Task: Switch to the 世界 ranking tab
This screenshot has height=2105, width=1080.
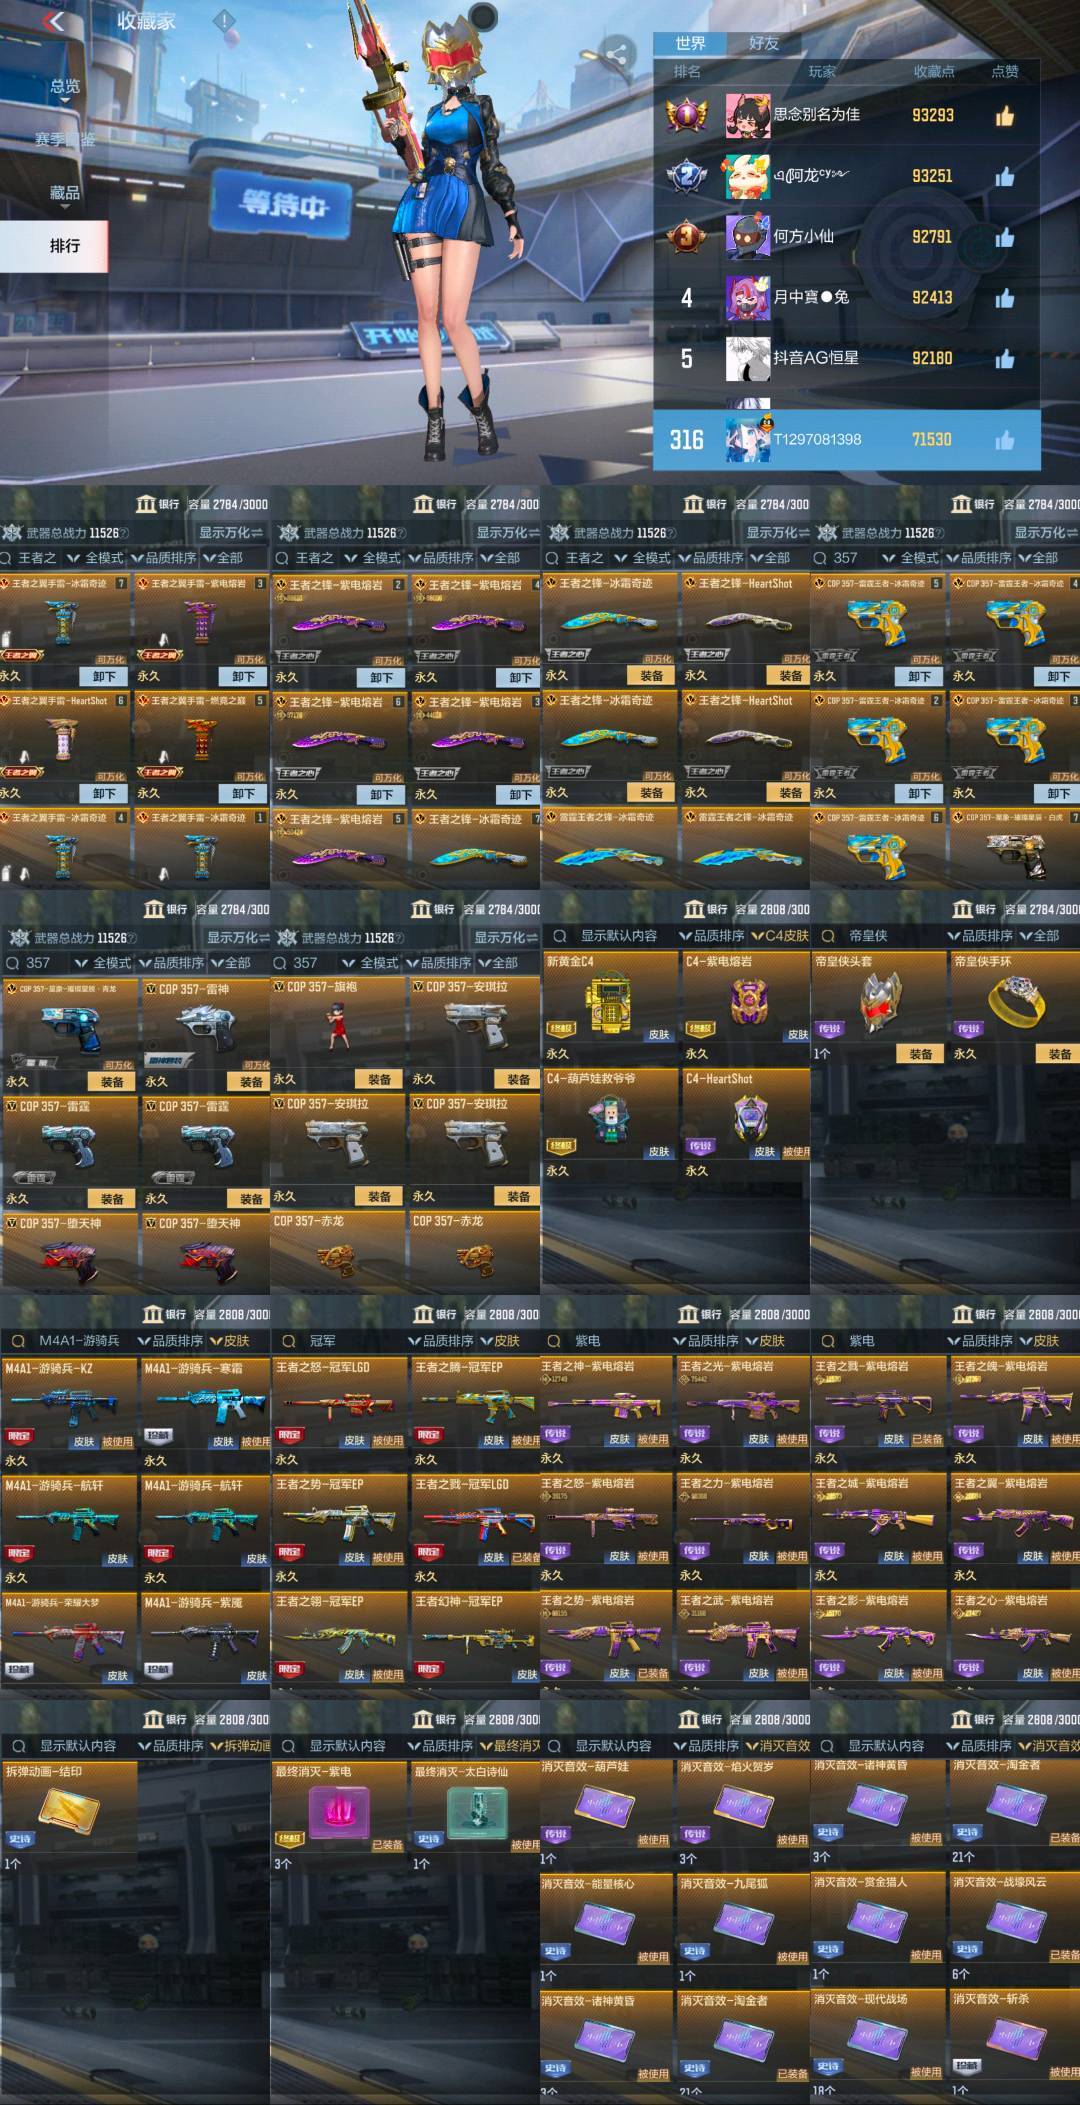Action: click(x=691, y=43)
